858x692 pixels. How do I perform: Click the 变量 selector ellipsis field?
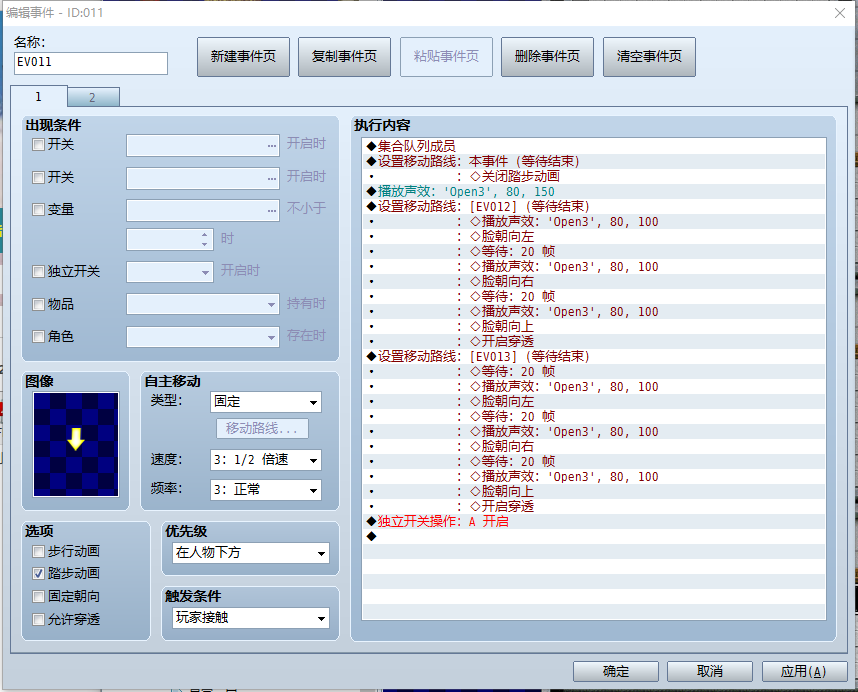[x=203, y=211]
